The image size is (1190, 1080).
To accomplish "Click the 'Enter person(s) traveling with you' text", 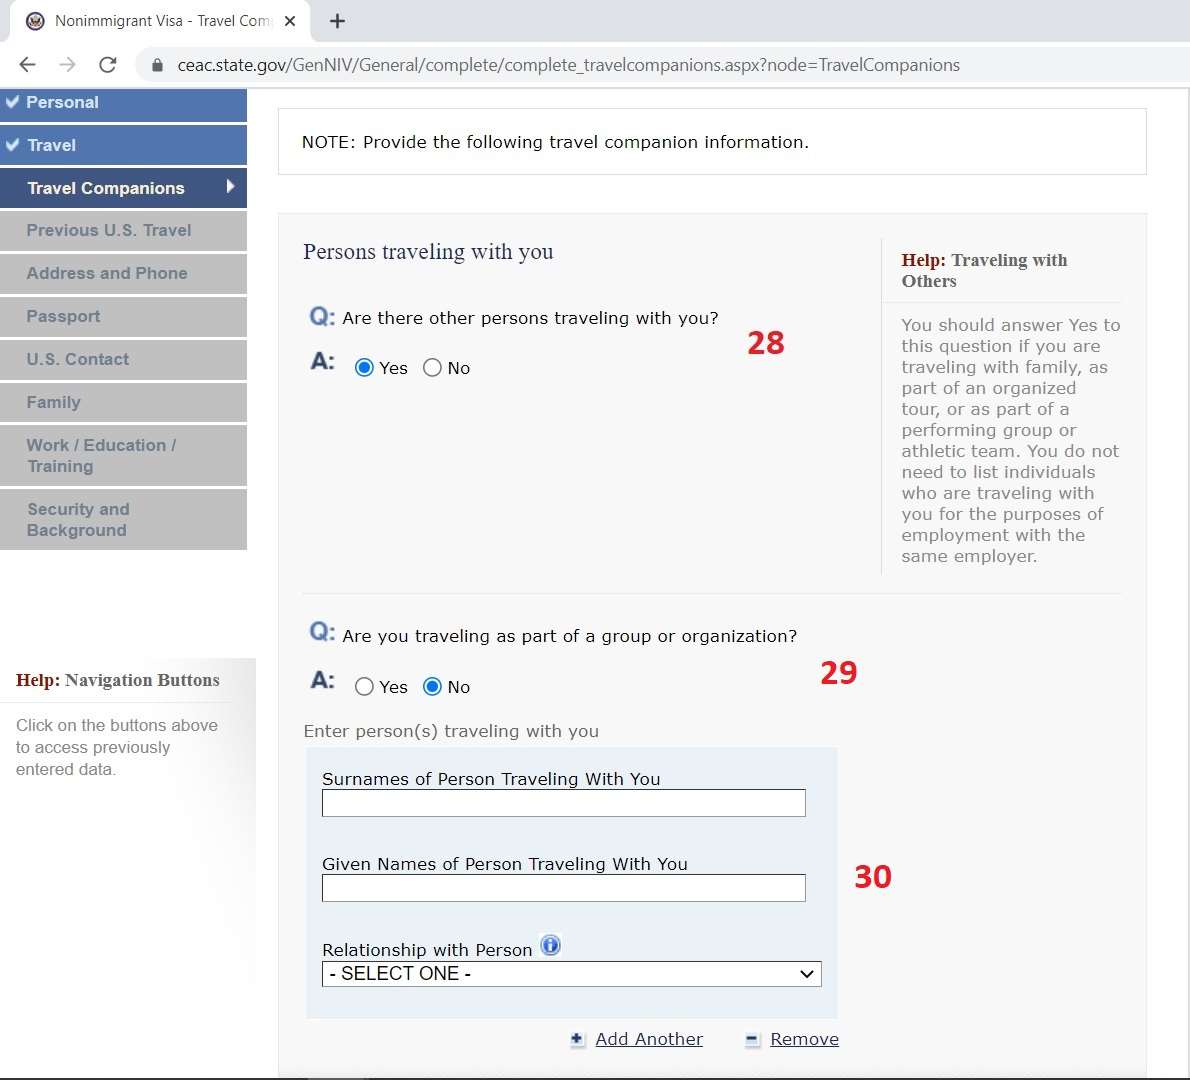I will pos(451,731).
